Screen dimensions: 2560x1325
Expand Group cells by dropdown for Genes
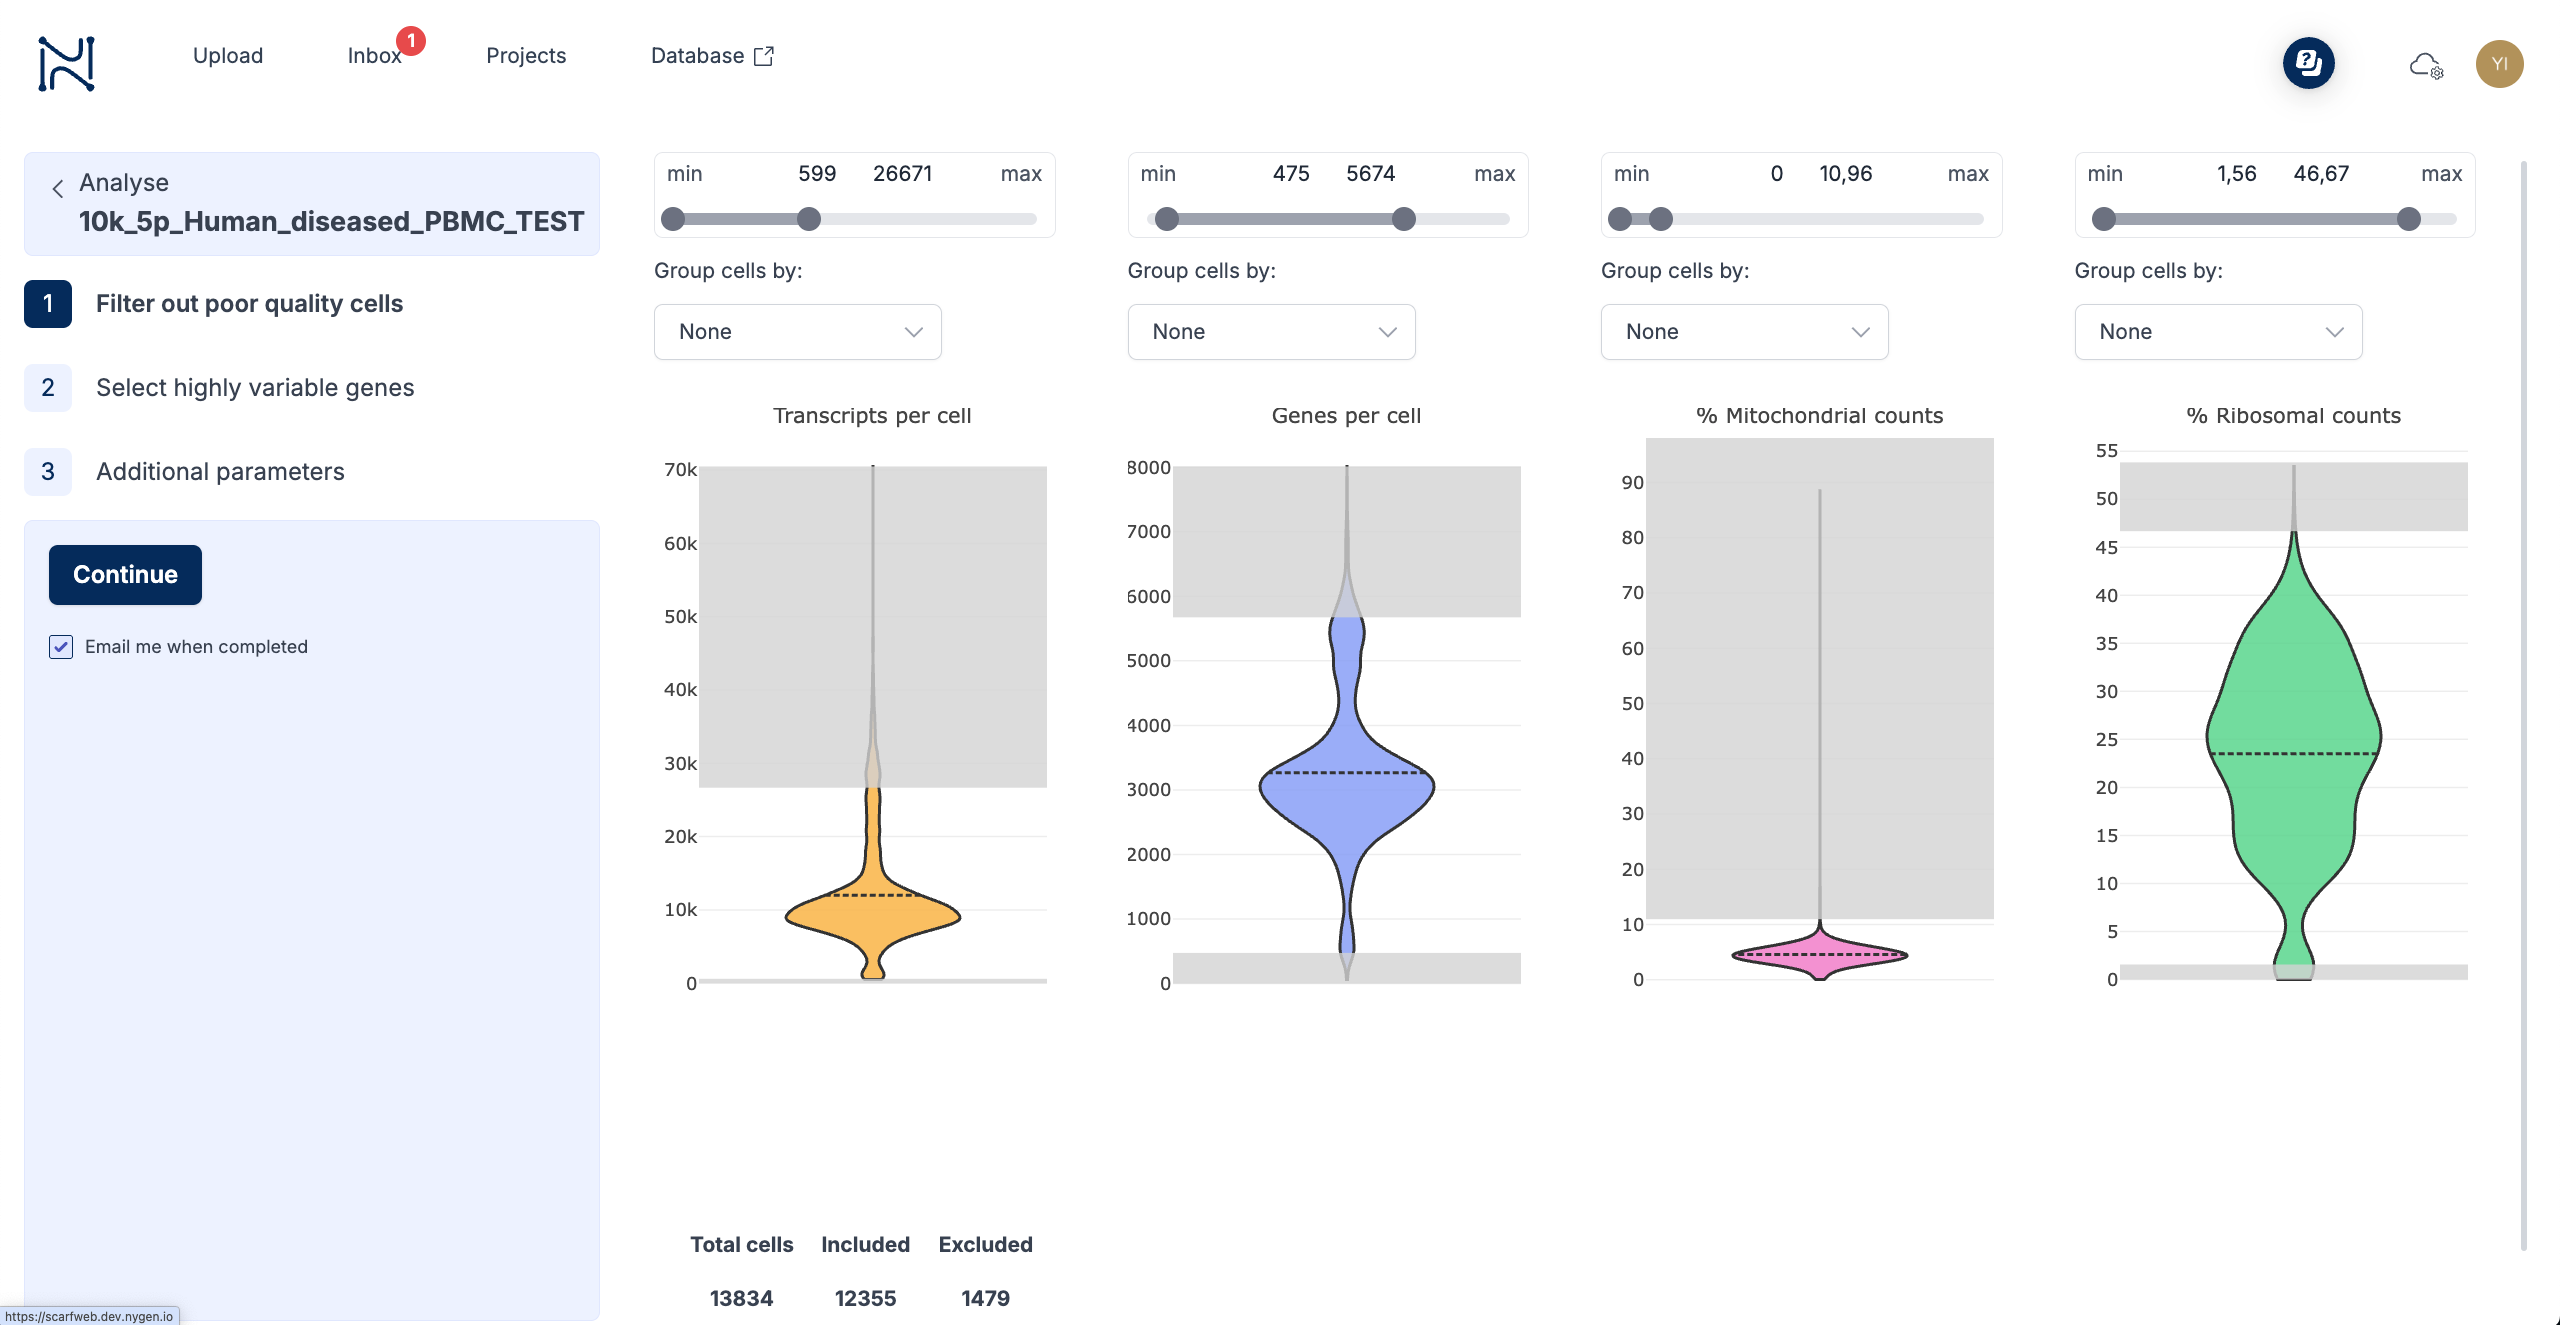1271,332
